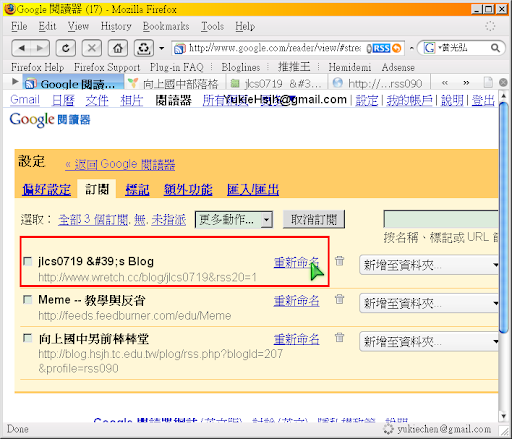Click the browser Forward arrow button

[40, 48]
